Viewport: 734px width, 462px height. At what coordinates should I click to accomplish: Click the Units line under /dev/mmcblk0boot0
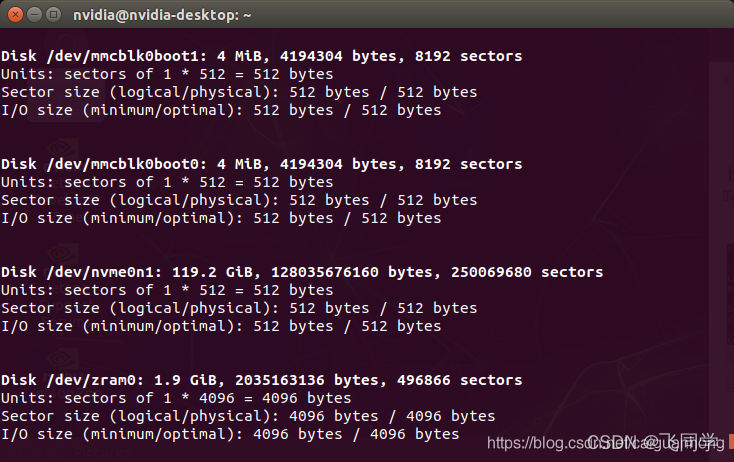click(x=167, y=183)
